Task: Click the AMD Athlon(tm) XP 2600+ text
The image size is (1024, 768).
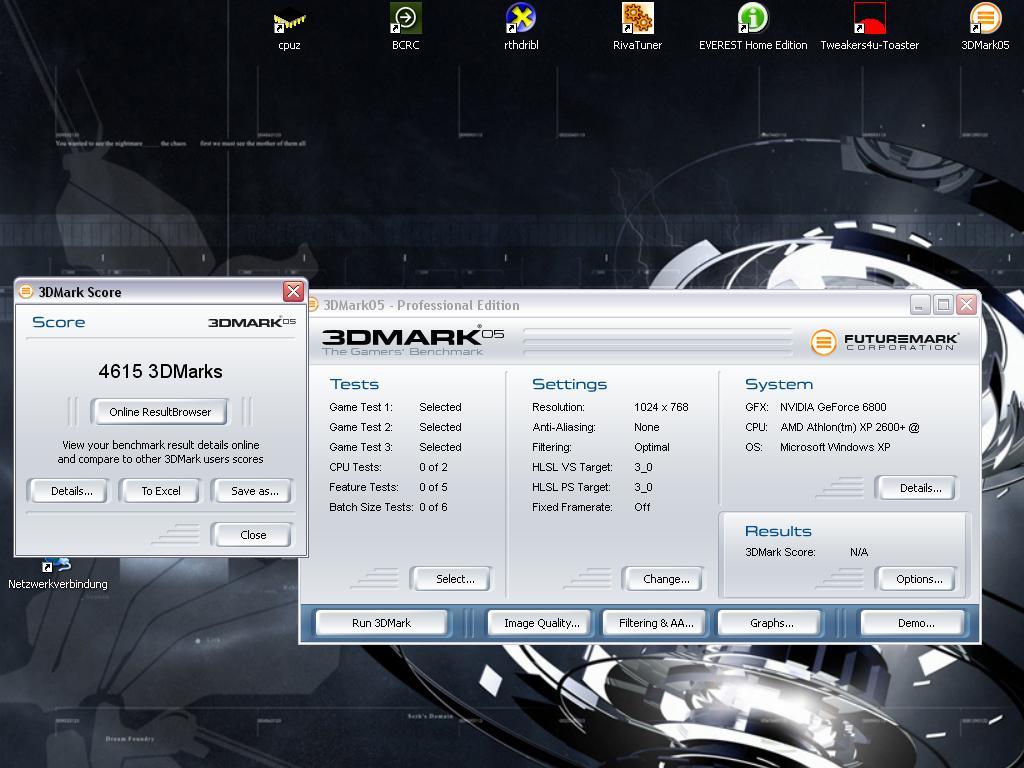Action: [850, 427]
